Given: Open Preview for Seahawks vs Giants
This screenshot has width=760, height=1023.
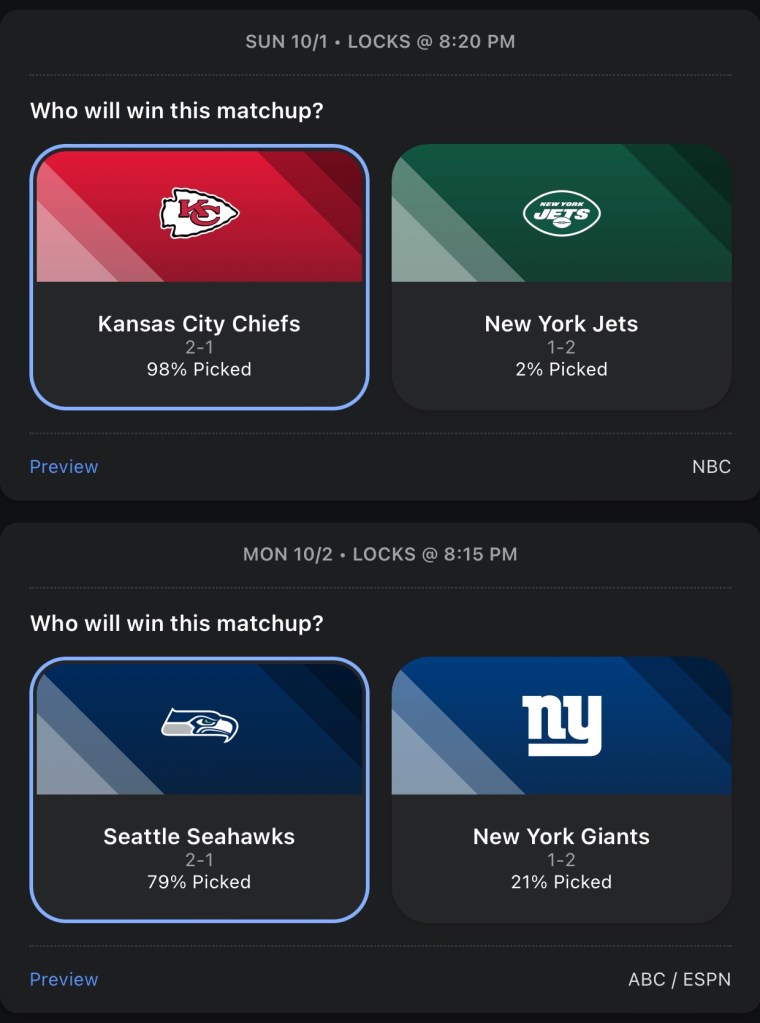Looking at the screenshot, I should click(64, 979).
